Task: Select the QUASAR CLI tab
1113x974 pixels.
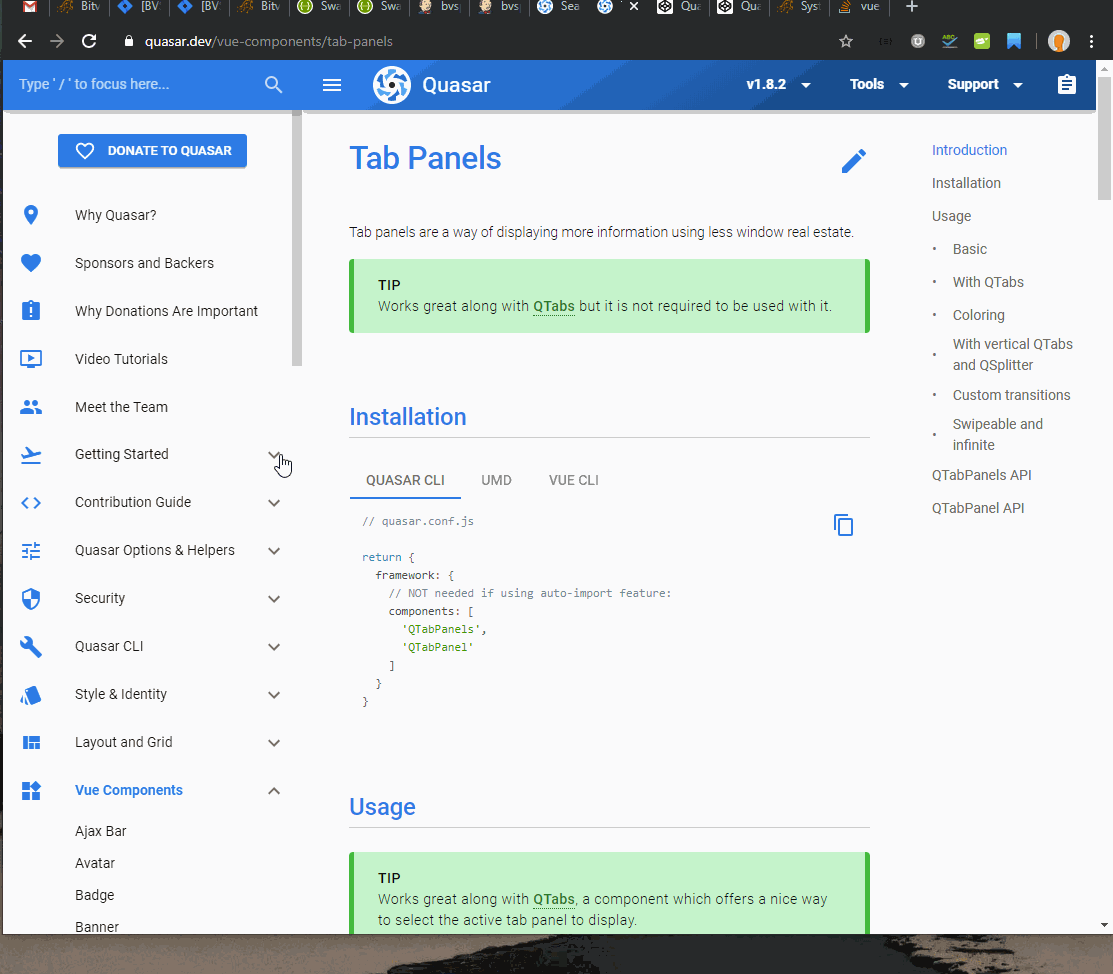Action: [x=405, y=481]
